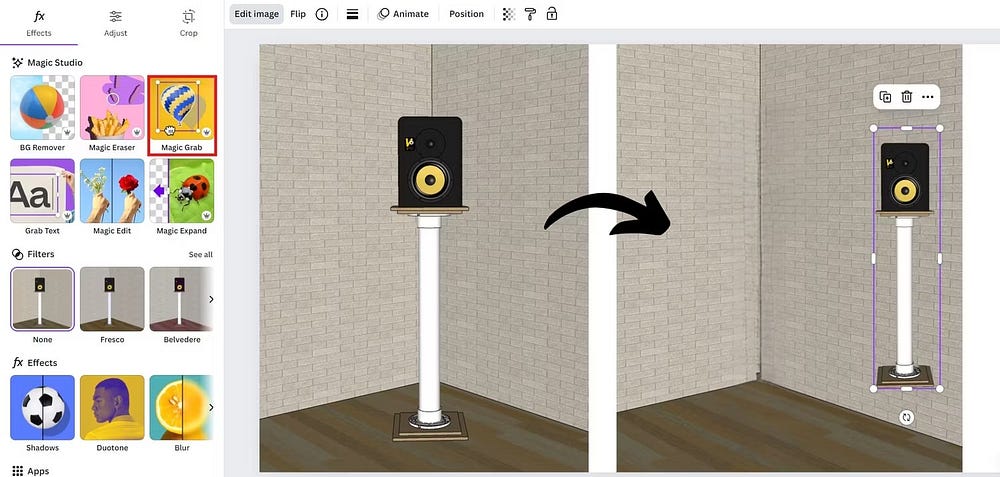This screenshot has height=477, width=1000.
Task: Open the image info icon
Action: tap(322, 14)
